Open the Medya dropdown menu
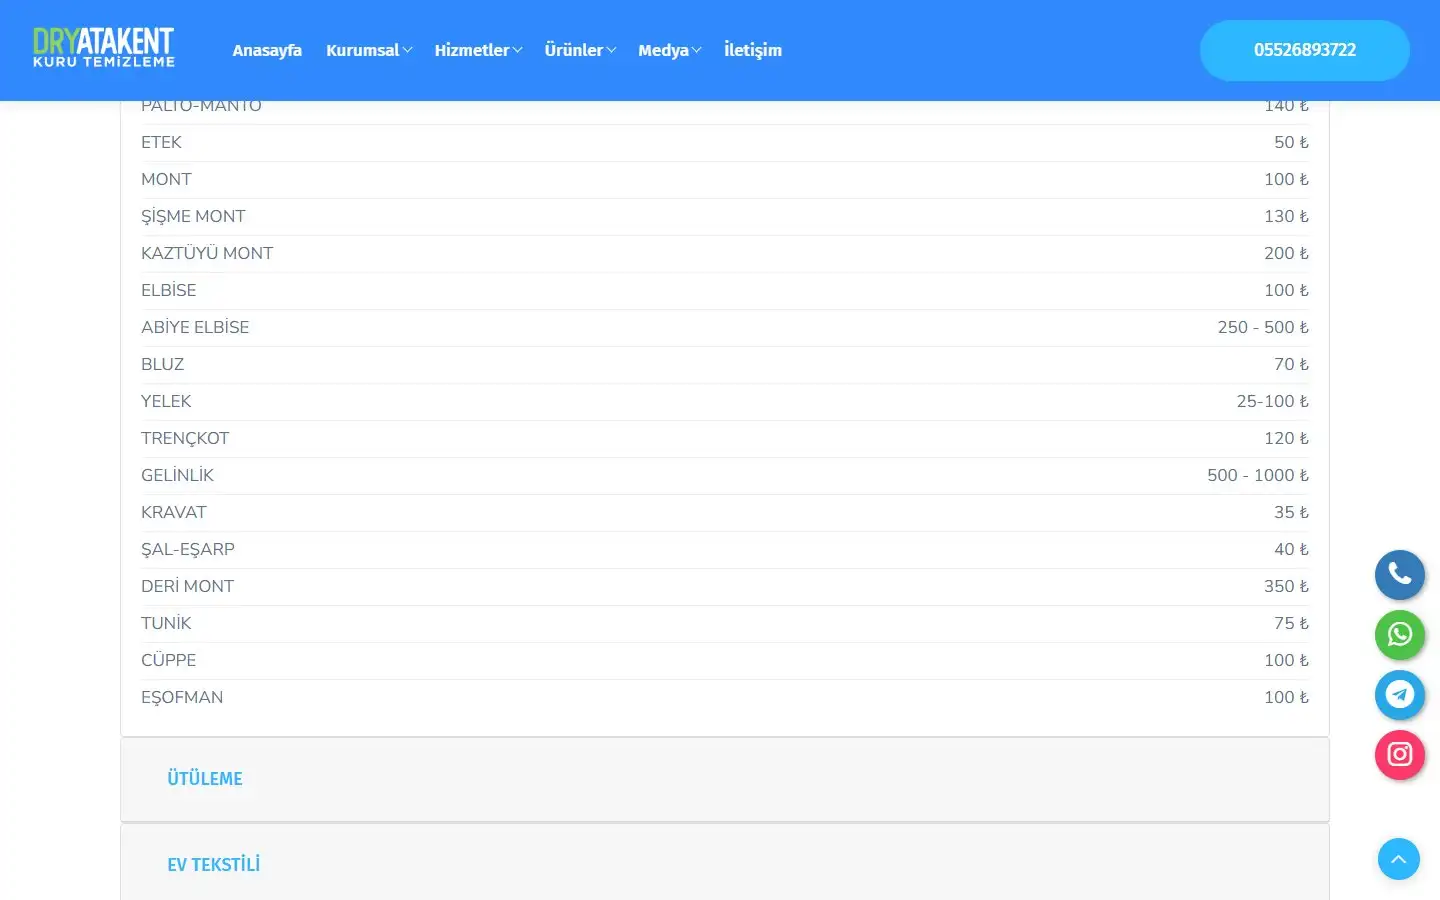1440x900 pixels. pos(670,50)
